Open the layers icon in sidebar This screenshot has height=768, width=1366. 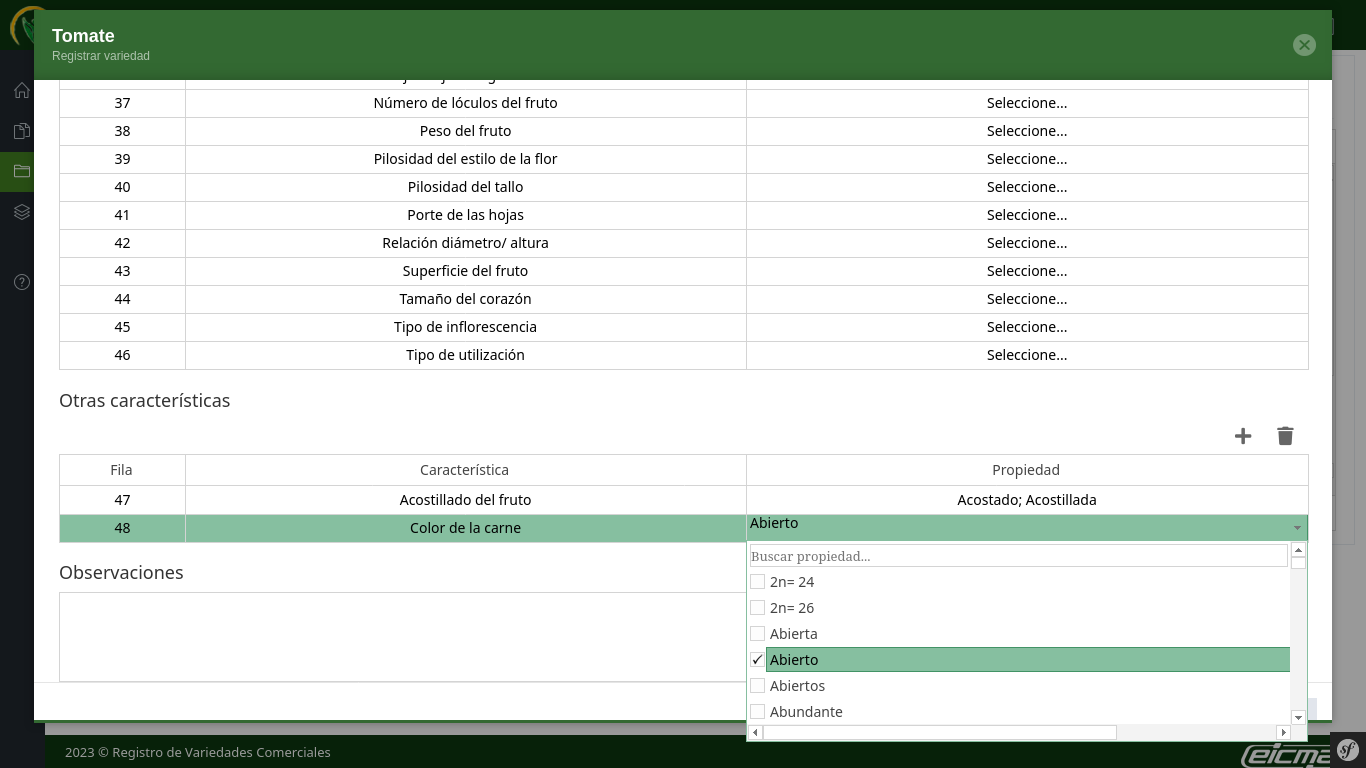tap(21, 212)
